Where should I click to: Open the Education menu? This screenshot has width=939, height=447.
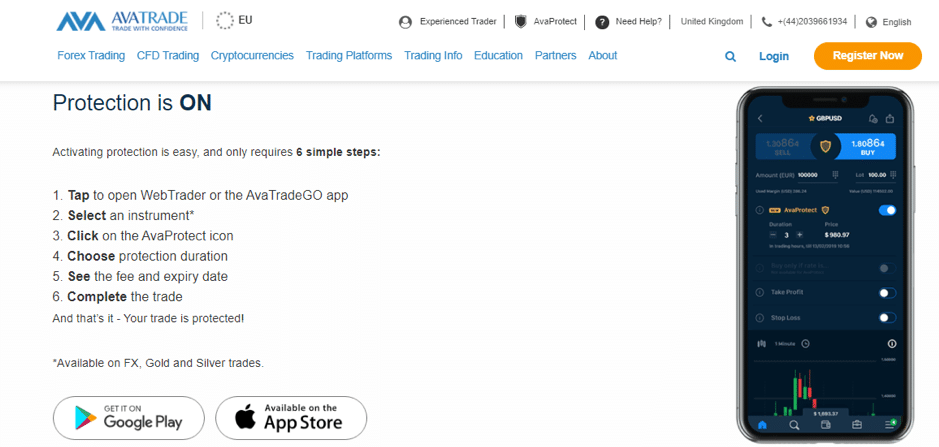coord(498,56)
